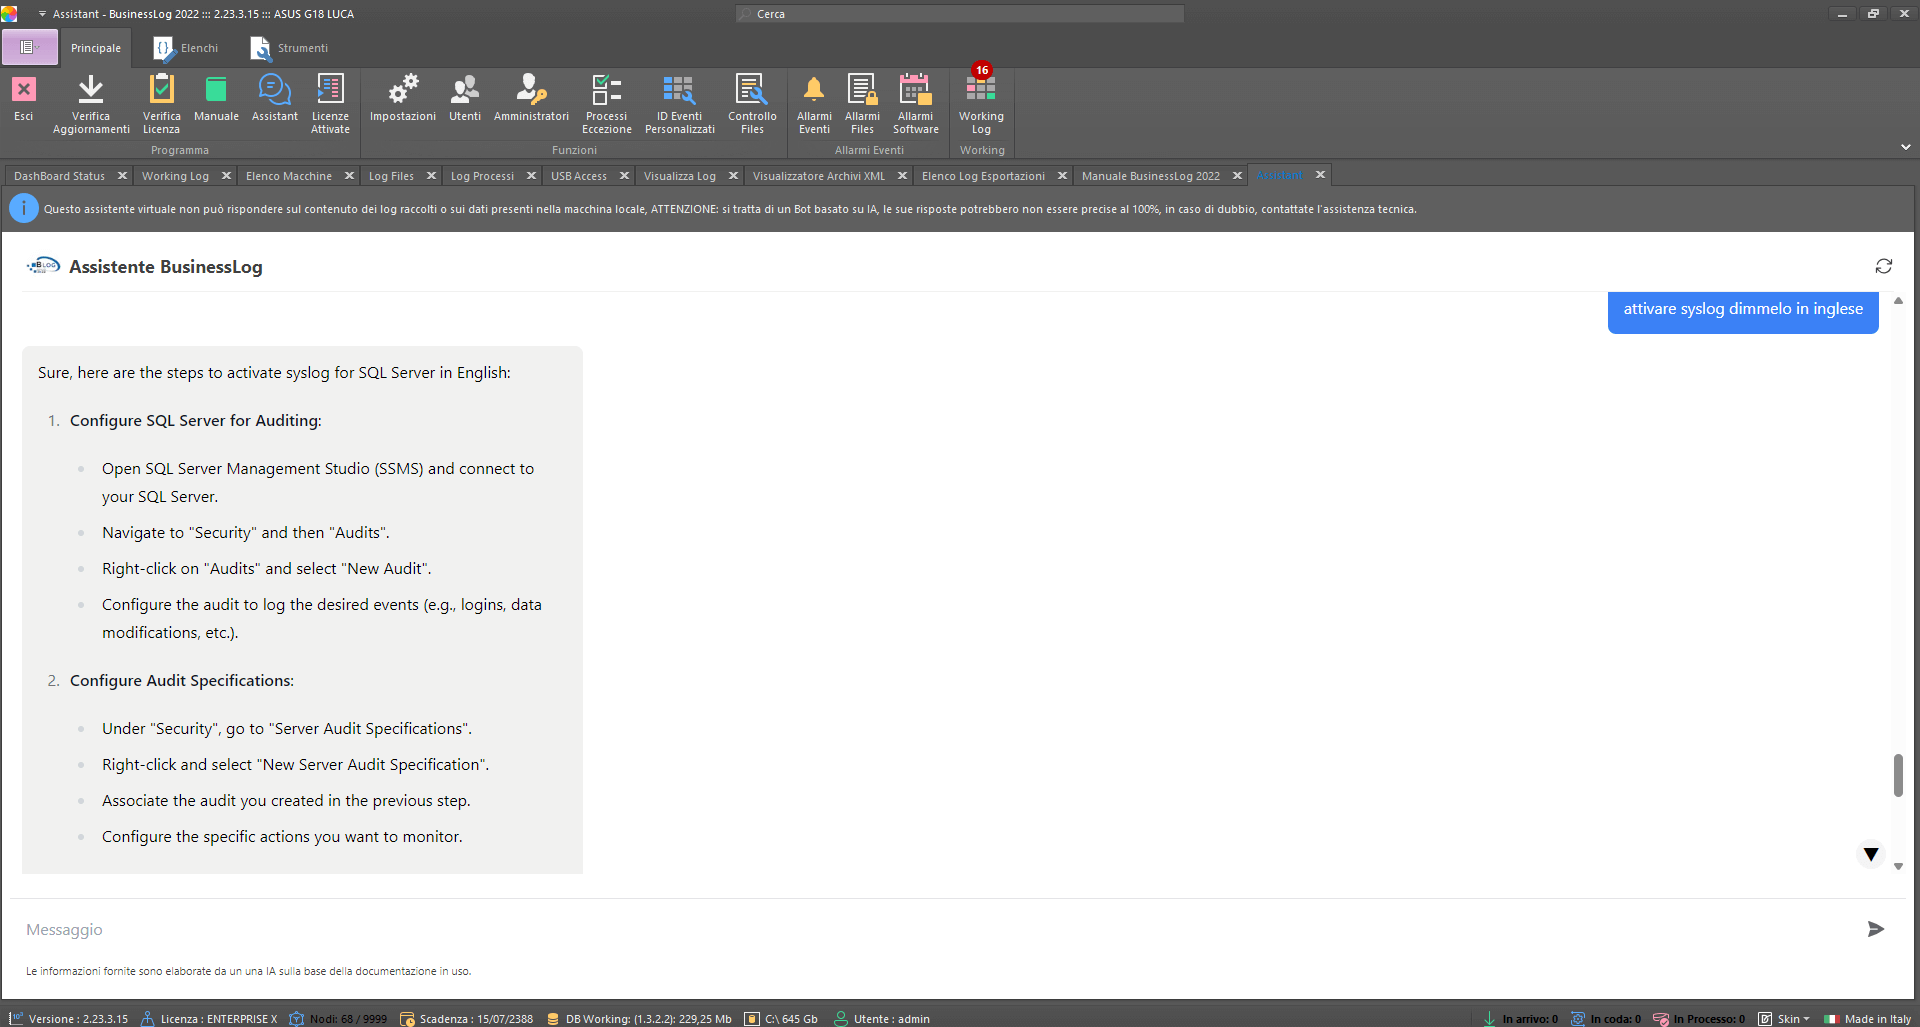Close the Log Files tab
This screenshot has height=1027, width=1920.
point(431,175)
